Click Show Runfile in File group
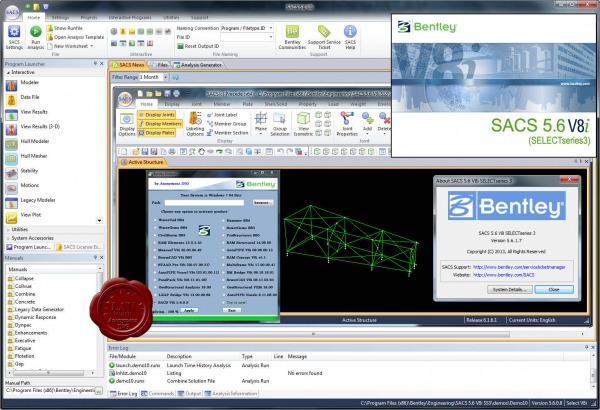 tap(64, 28)
